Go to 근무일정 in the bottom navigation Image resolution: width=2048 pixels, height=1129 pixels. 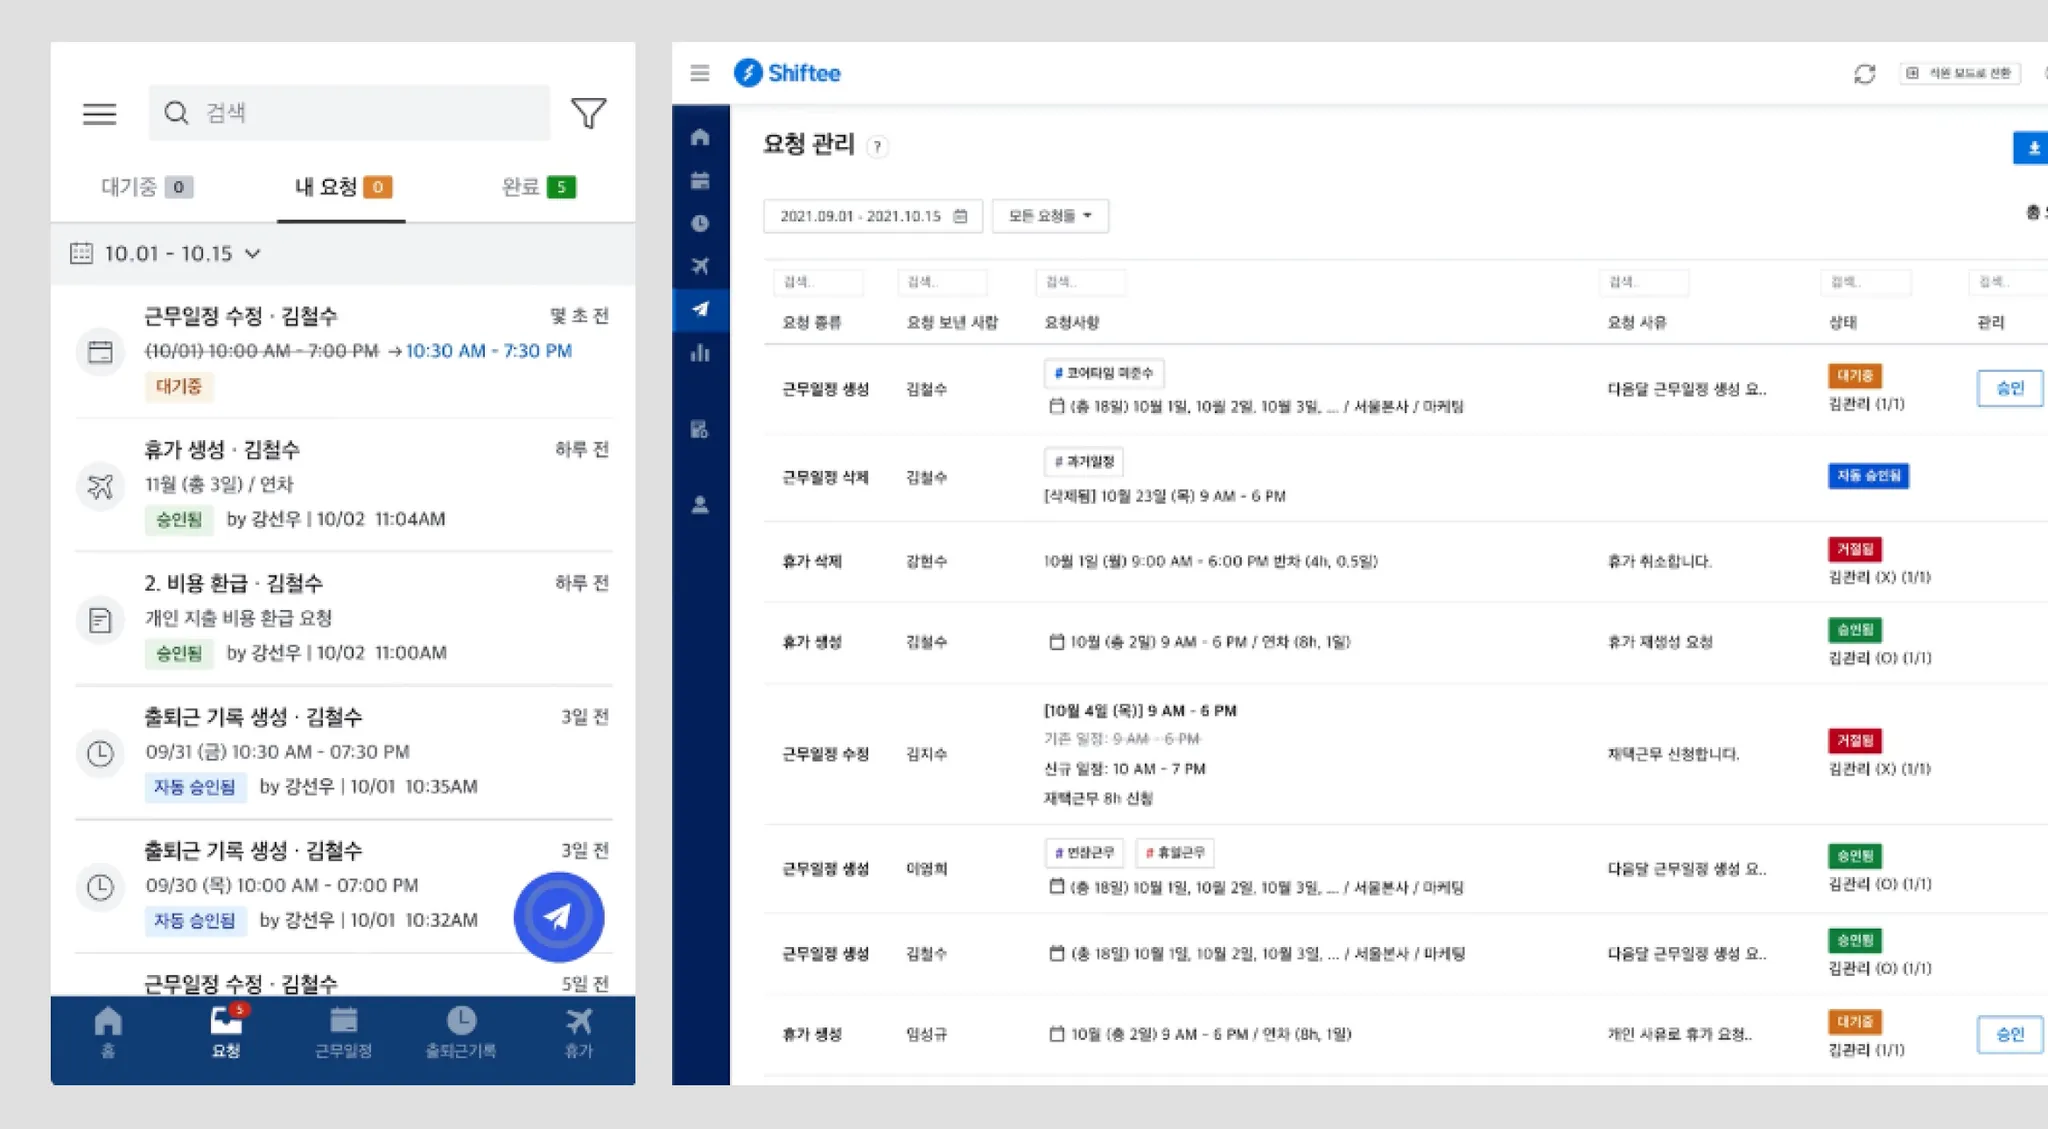(x=343, y=1034)
